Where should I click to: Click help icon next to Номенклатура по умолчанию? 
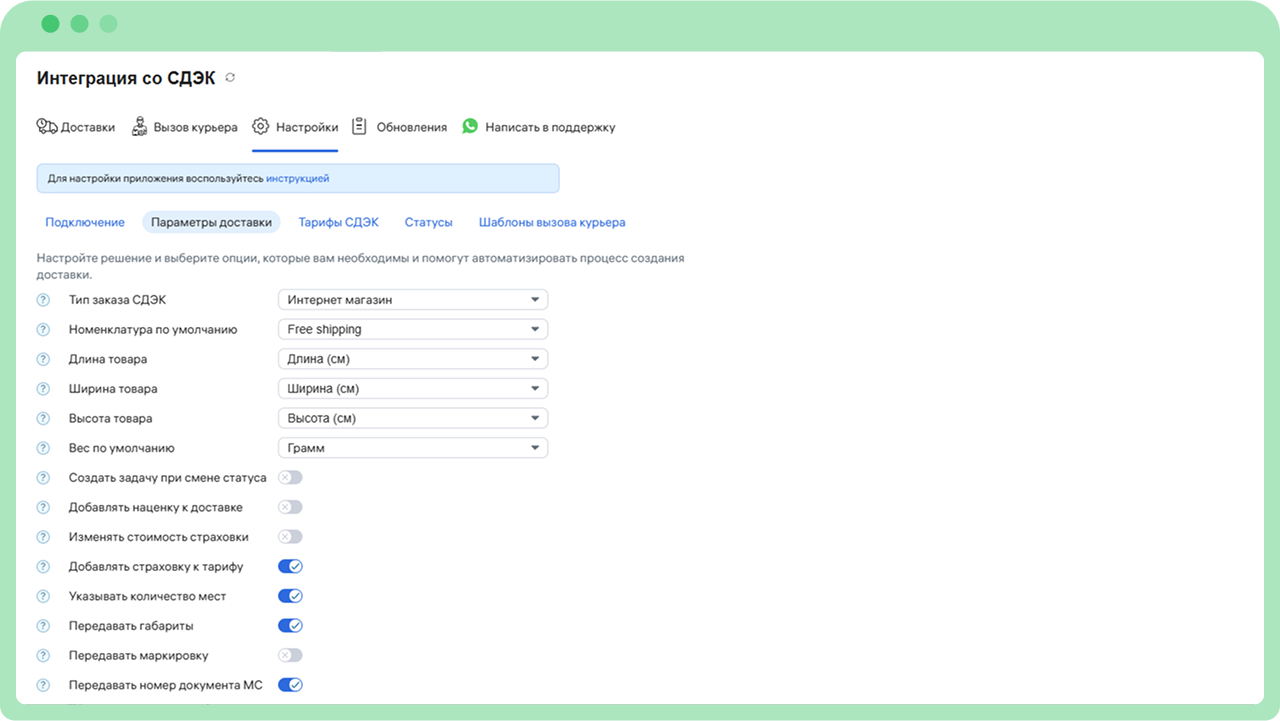43,329
